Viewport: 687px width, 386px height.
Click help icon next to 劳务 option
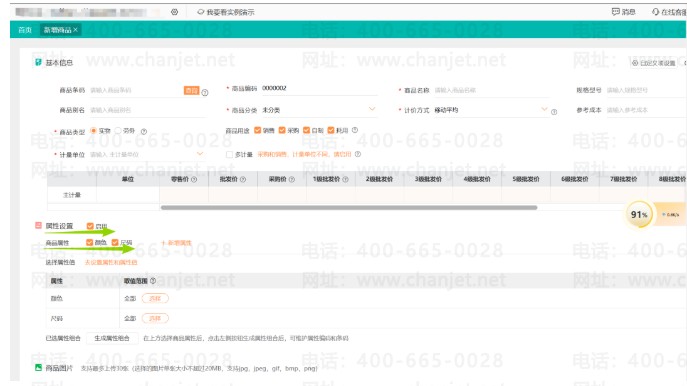point(144,131)
